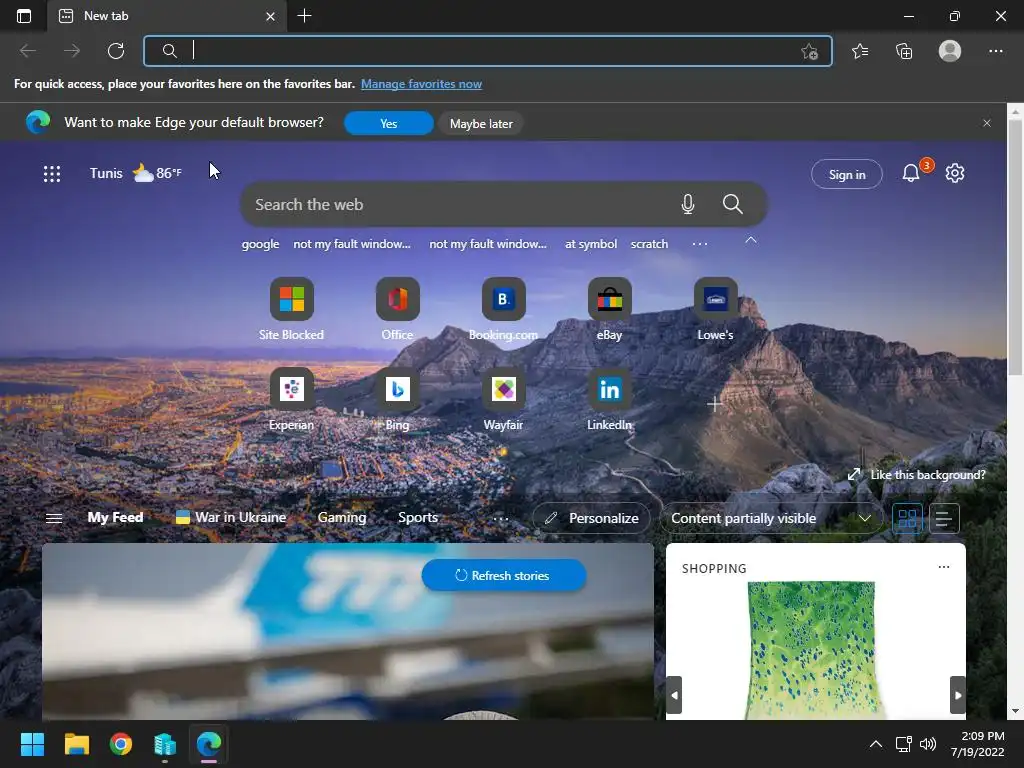Add a new quick link site

tap(715, 404)
